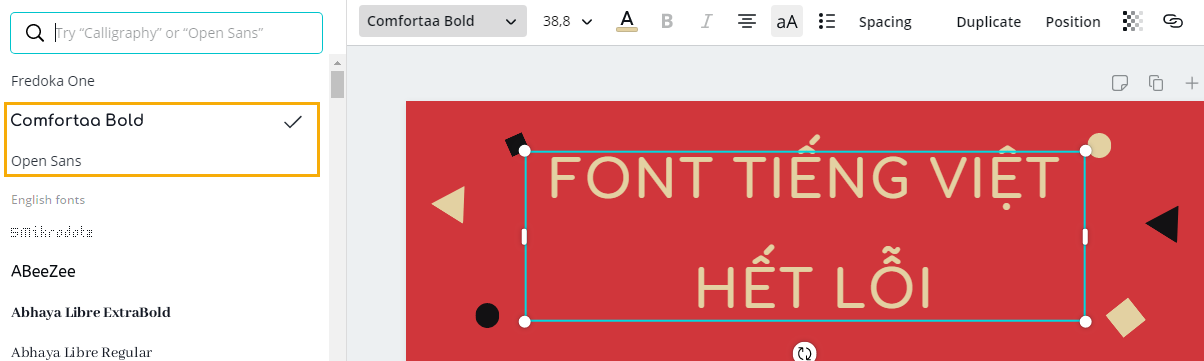Viewport: 1204px width, 361px height.
Task: Select the beige diamond shape on canvas
Action: [x=1126, y=317]
